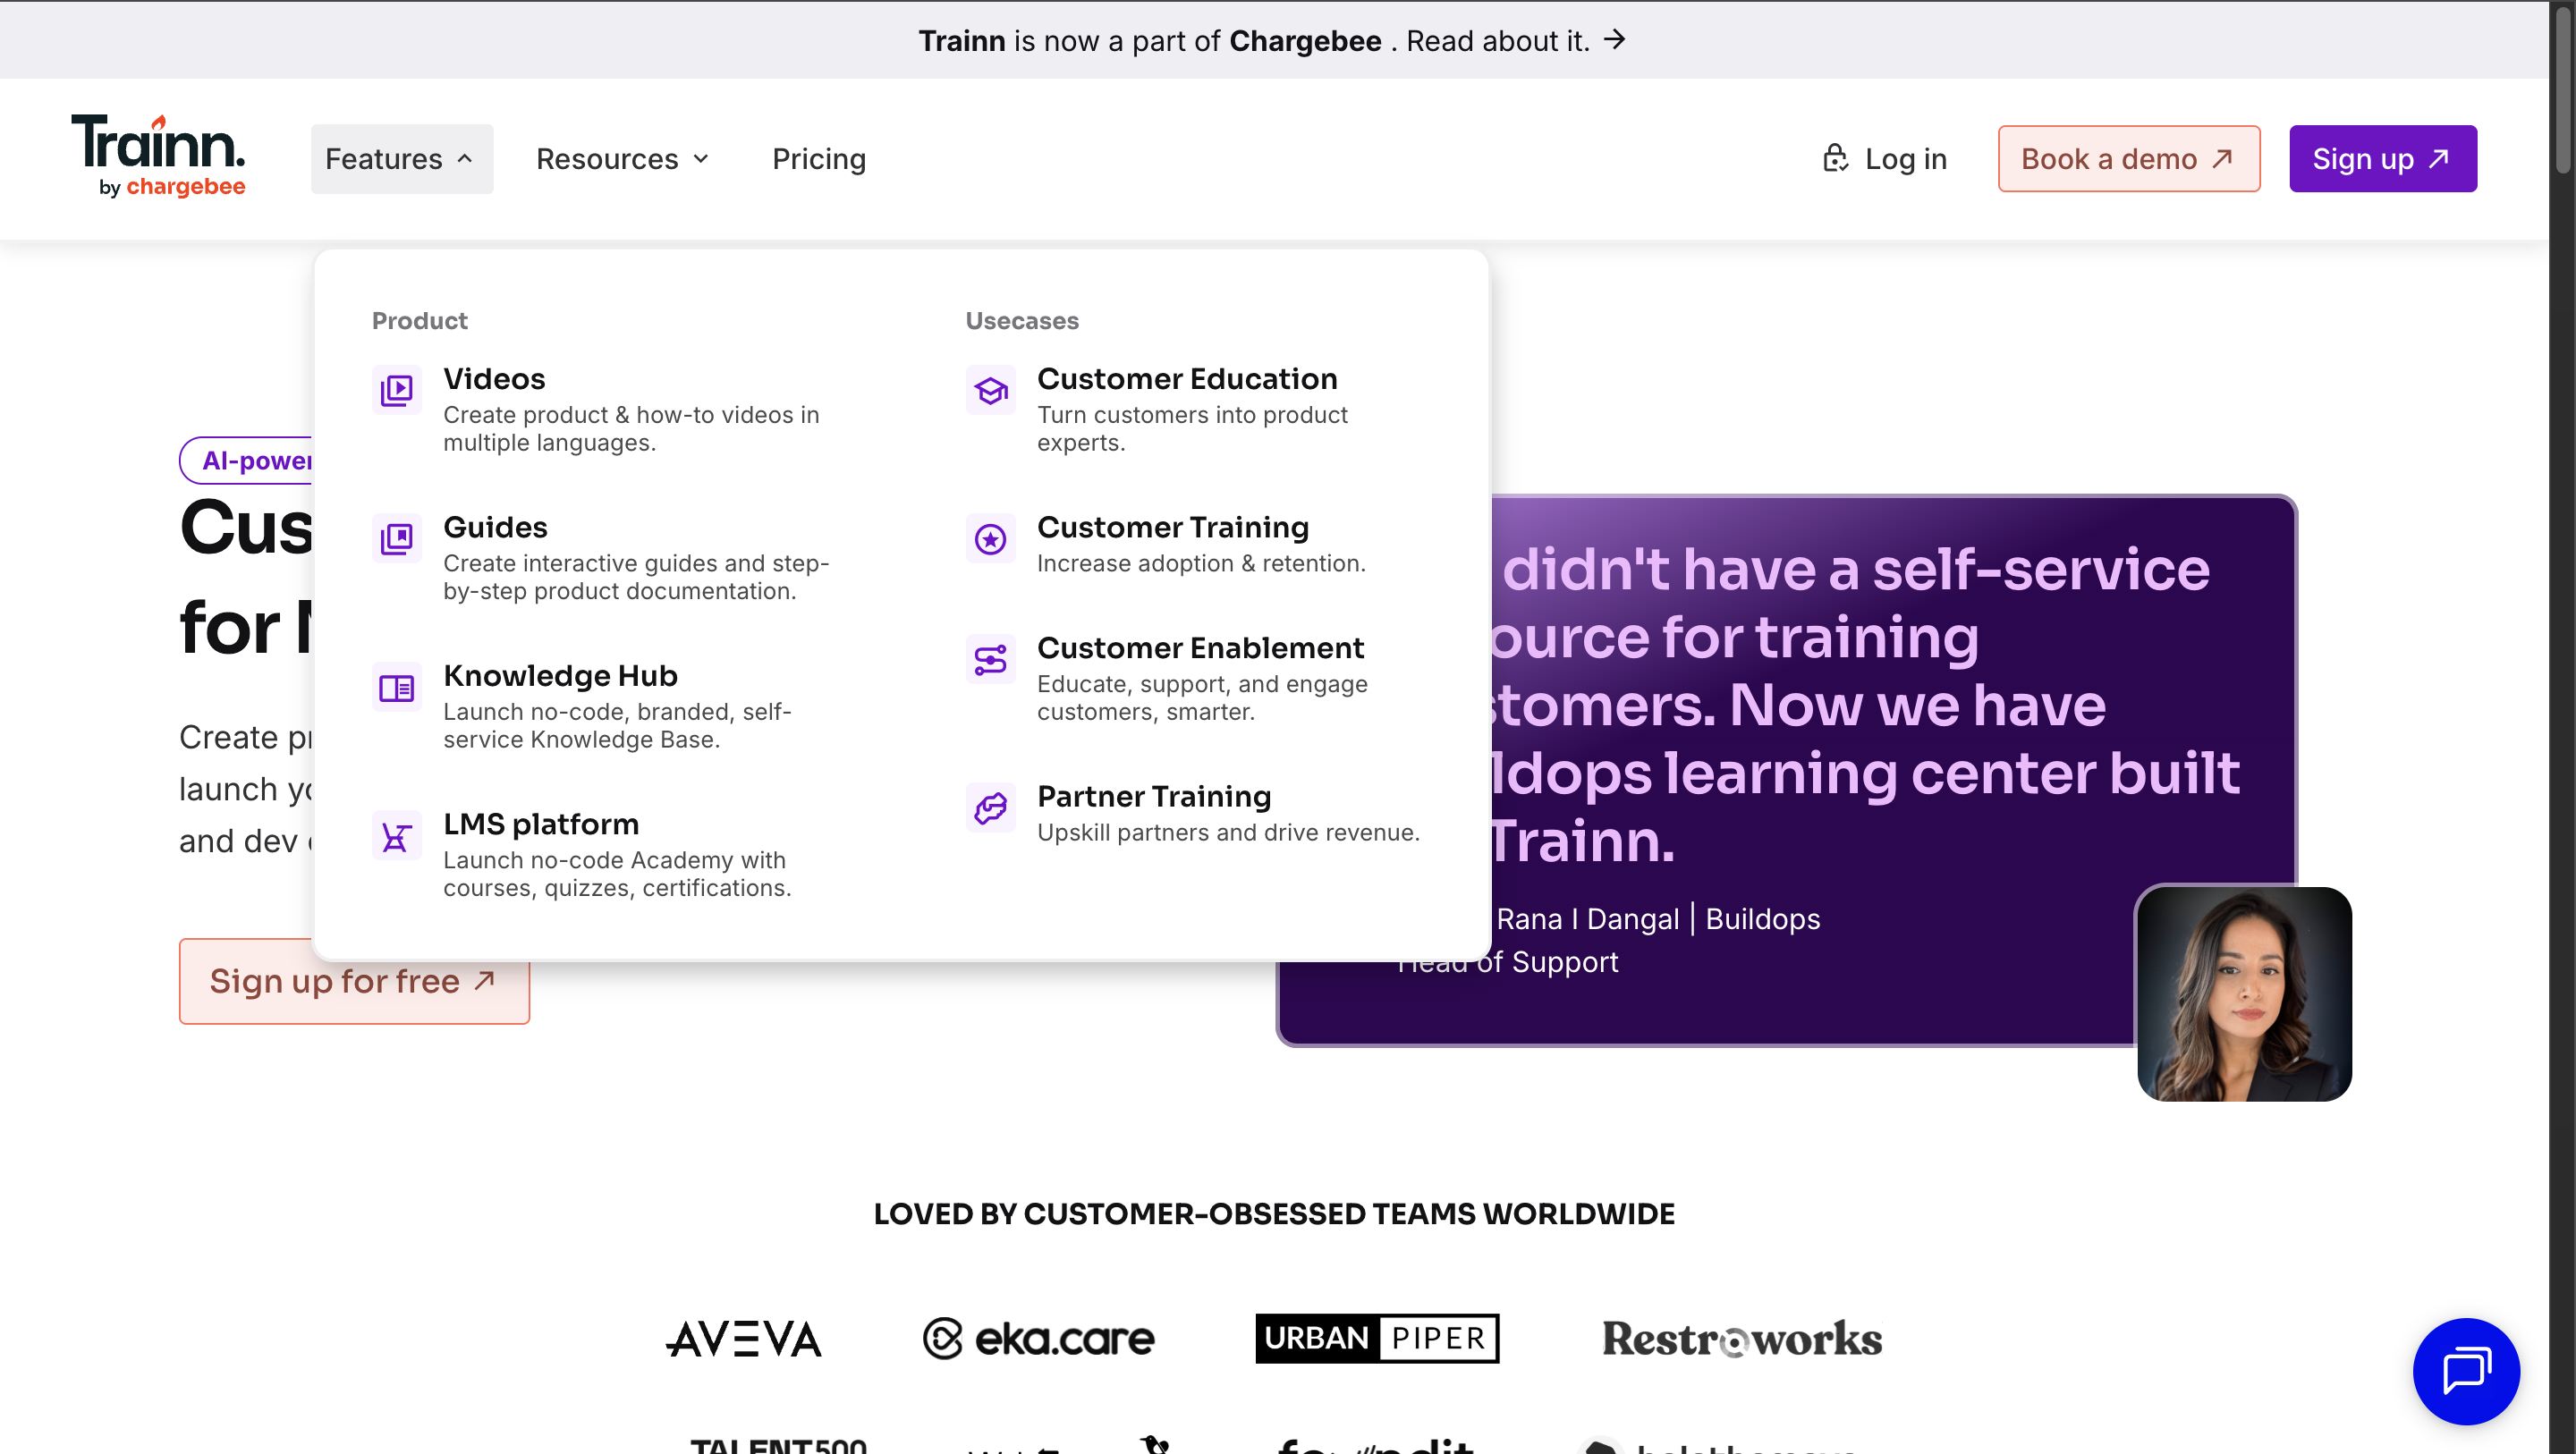Click the Guides product icon

[396, 538]
